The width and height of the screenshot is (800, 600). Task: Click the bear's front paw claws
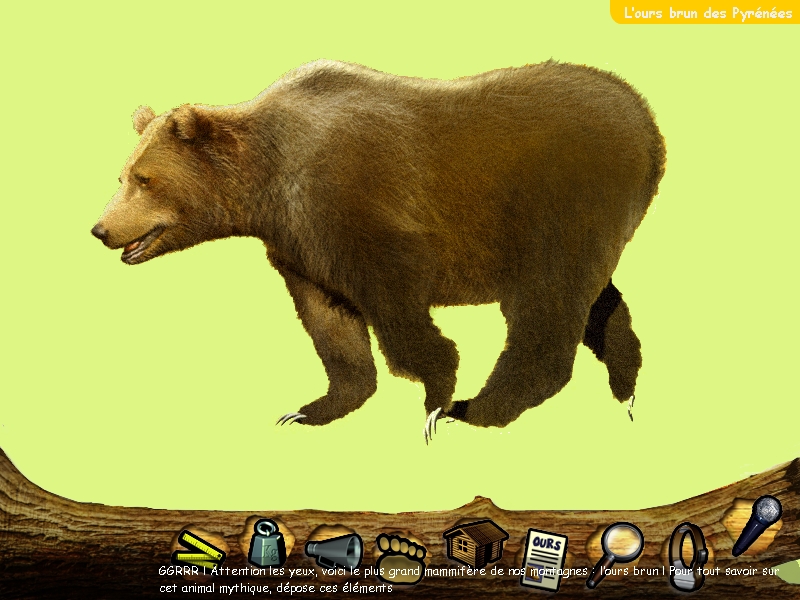[x=291, y=418]
